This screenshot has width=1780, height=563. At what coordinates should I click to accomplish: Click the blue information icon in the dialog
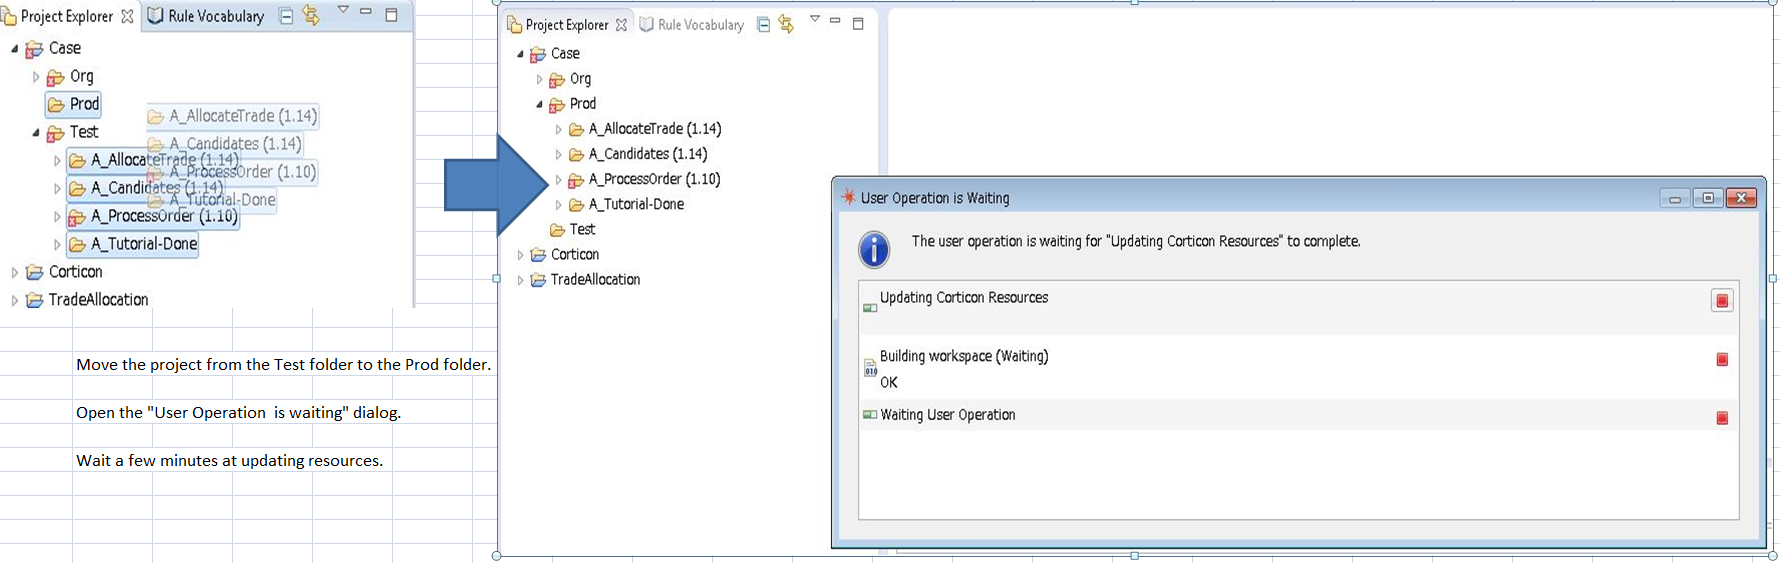click(874, 249)
